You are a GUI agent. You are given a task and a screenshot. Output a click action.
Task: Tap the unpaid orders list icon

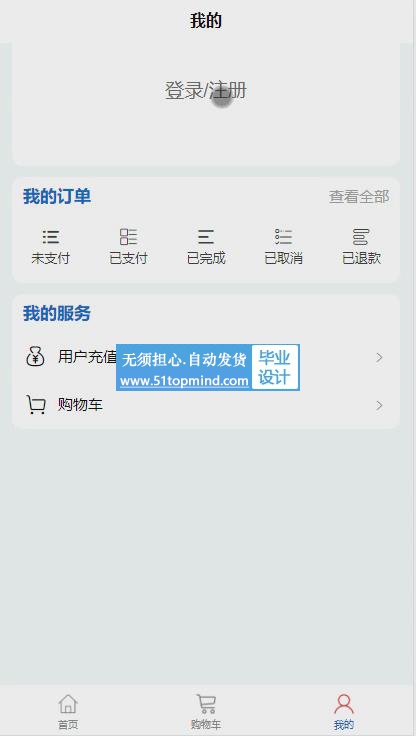[x=51, y=237]
